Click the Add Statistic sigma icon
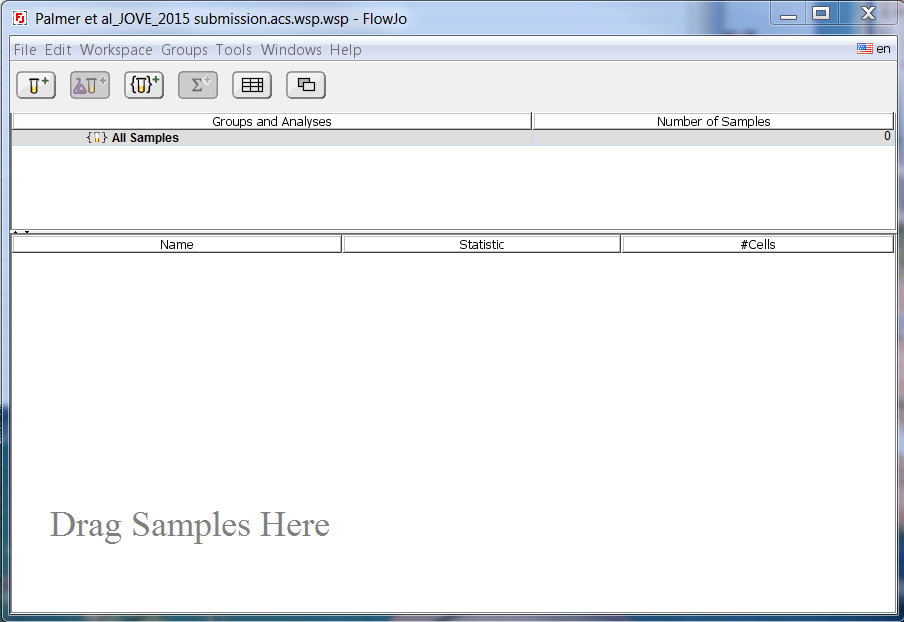904x622 pixels. pos(198,85)
